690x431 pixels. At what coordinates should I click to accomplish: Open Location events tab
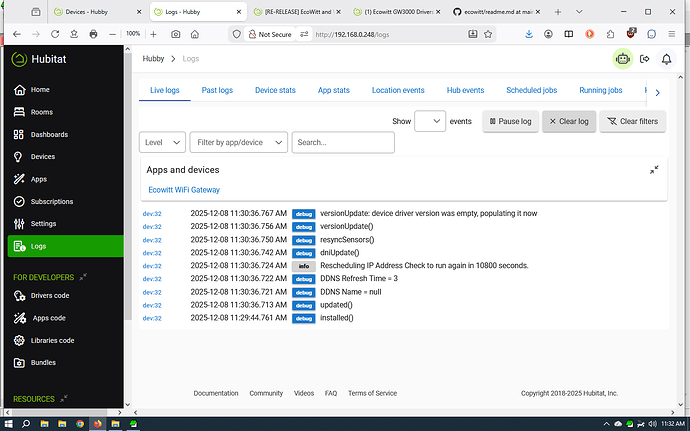398,90
